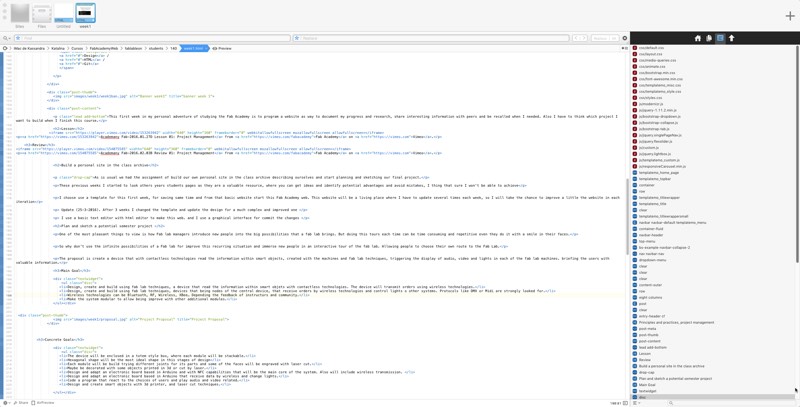Viewport: 800px width, 407px height.
Task: Click the Replace button in the find bar
Action: pyautogui.click(x=600, y=38)
